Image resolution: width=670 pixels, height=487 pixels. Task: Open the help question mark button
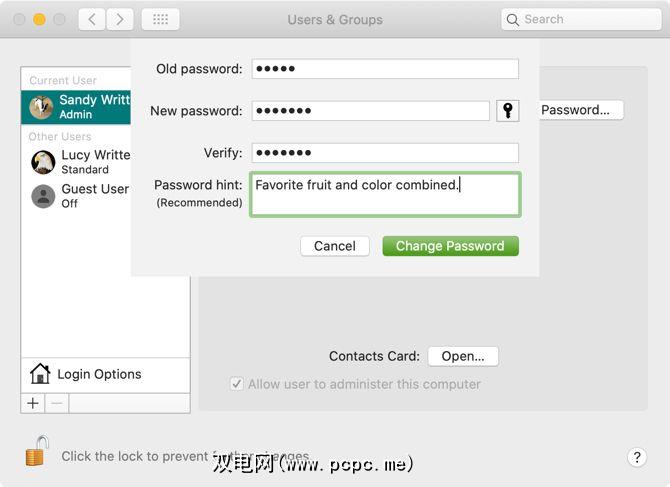point(637,457)
